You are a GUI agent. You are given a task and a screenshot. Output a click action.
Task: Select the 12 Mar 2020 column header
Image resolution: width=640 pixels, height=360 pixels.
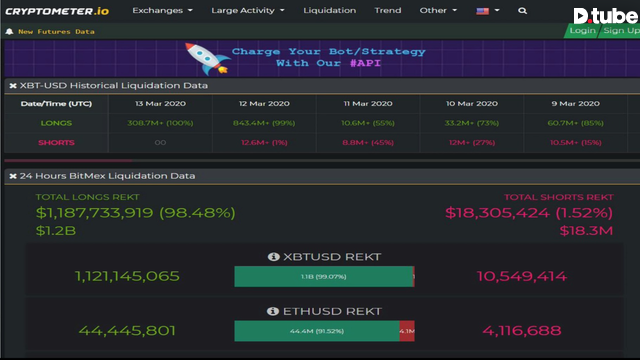click(264, 104)
